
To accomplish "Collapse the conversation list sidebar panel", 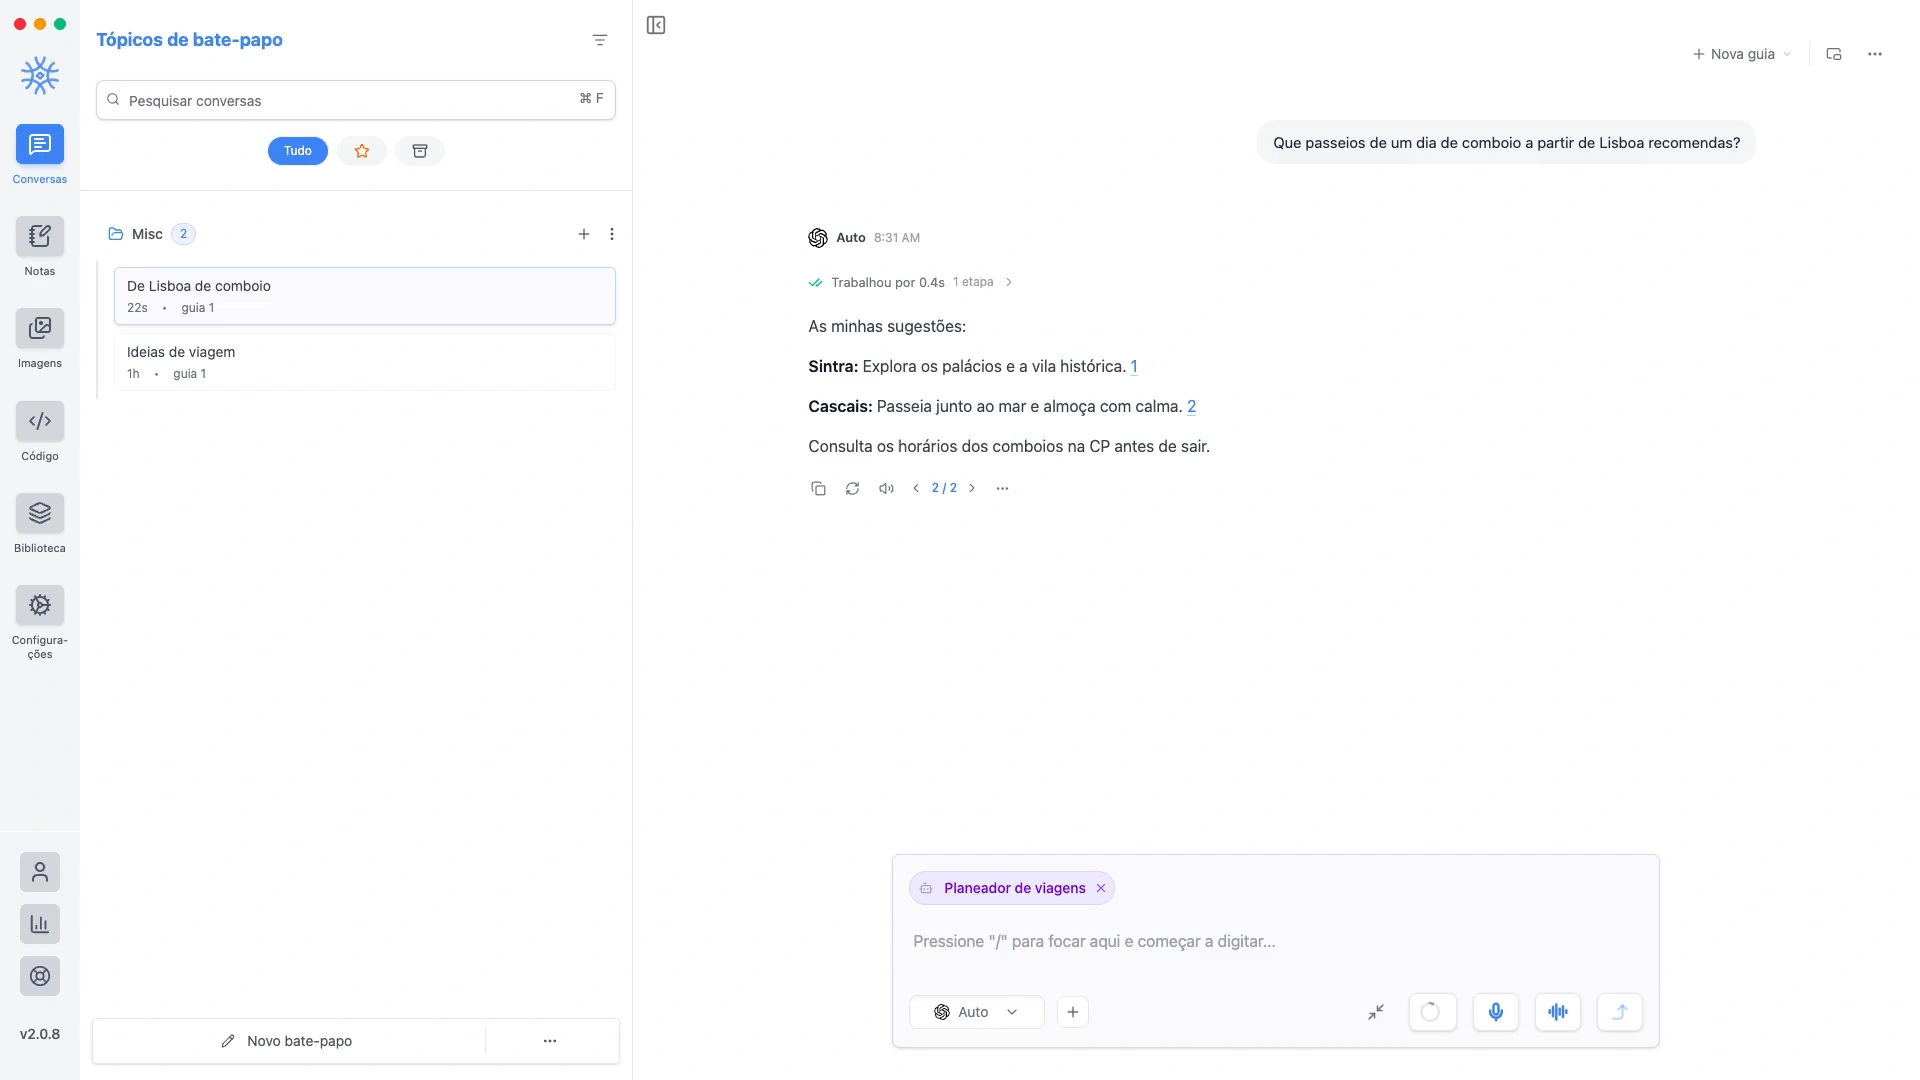I will pyautogui.click(x=656, y=25).
